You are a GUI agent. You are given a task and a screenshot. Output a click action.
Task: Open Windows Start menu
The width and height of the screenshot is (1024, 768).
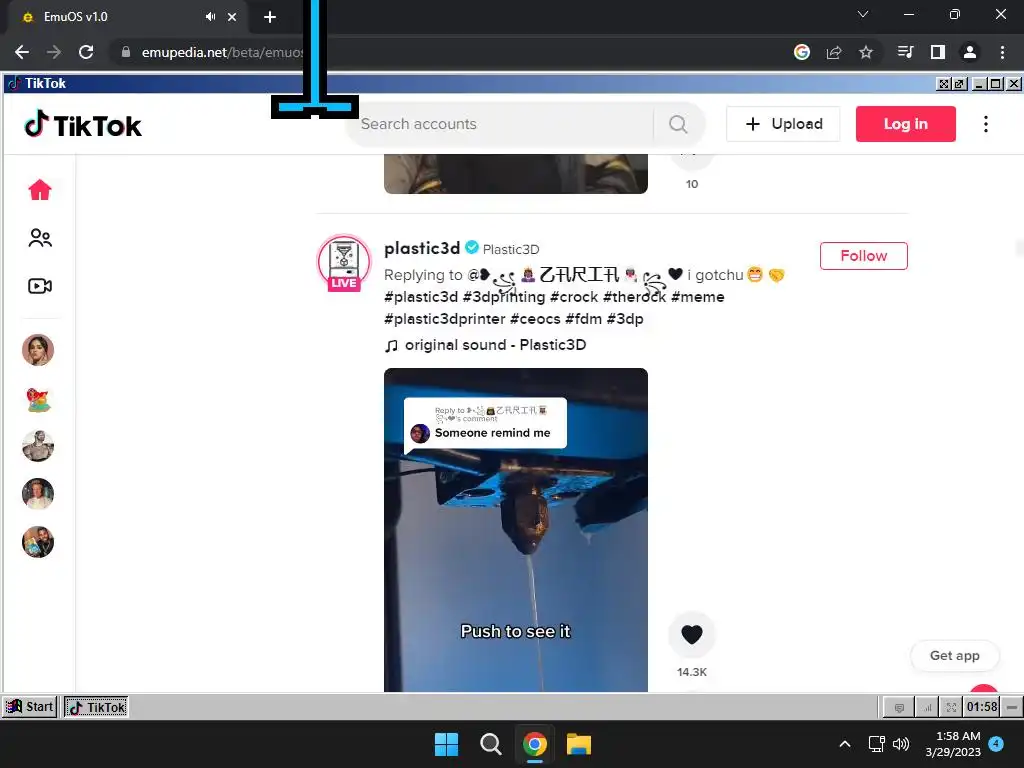tap(447, 744)
